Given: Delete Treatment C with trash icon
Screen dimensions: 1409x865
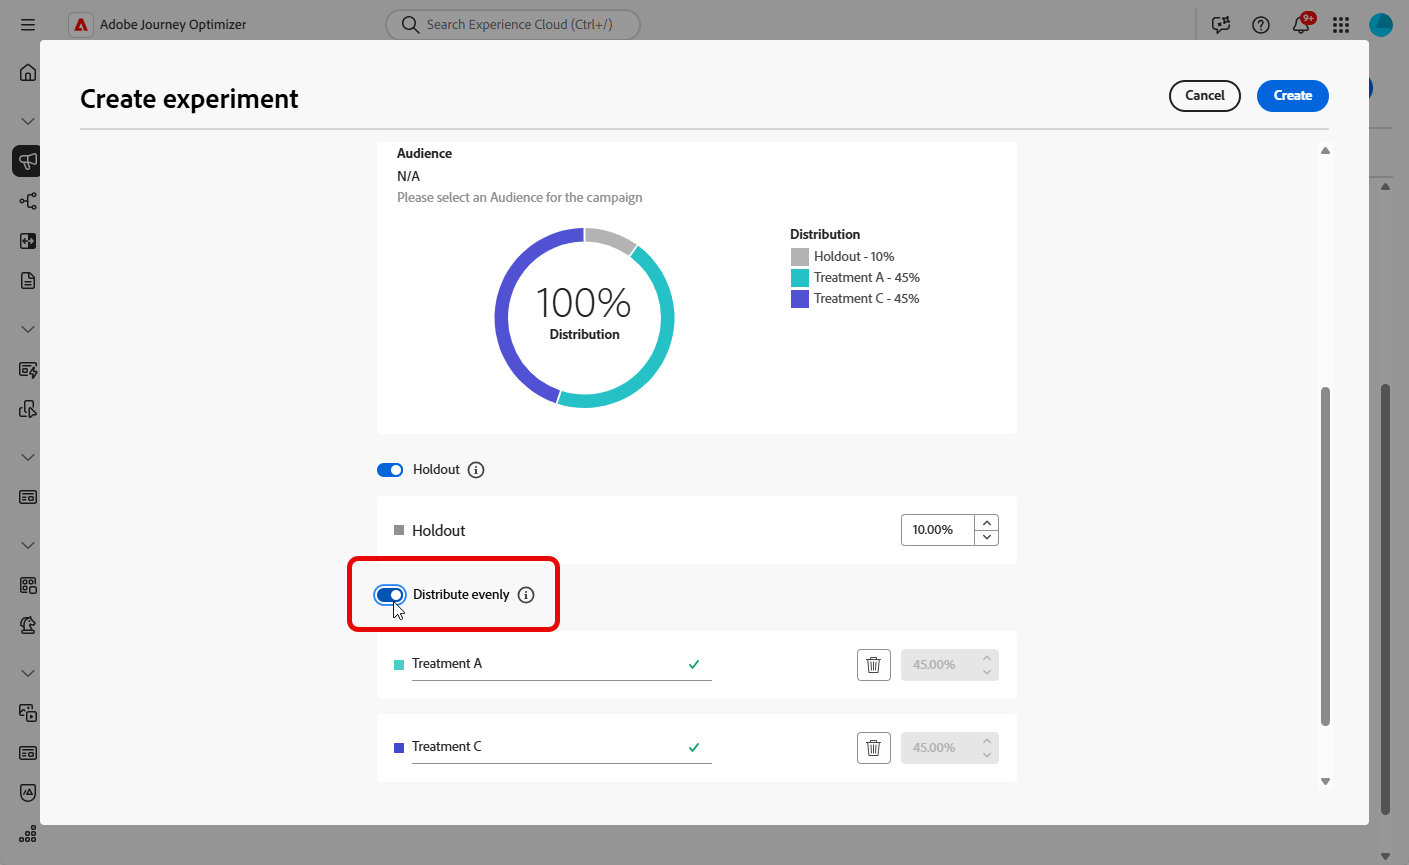Looking at the screenshot, I should [x=873, y=748].
